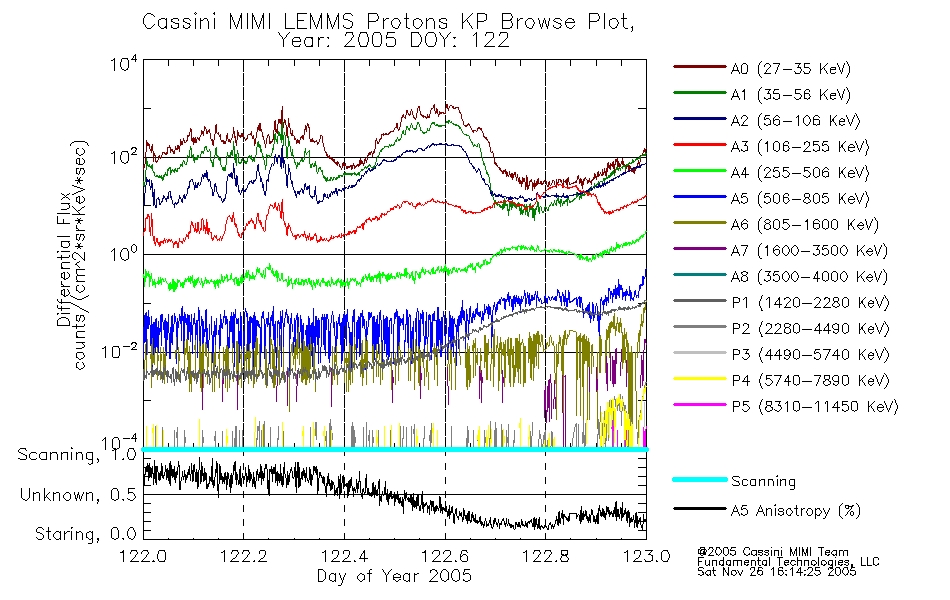This screenshot has height=600, width=950.
Task: Click the P1 (1420-2280 KeV) legend label
Action: (810, 302)
